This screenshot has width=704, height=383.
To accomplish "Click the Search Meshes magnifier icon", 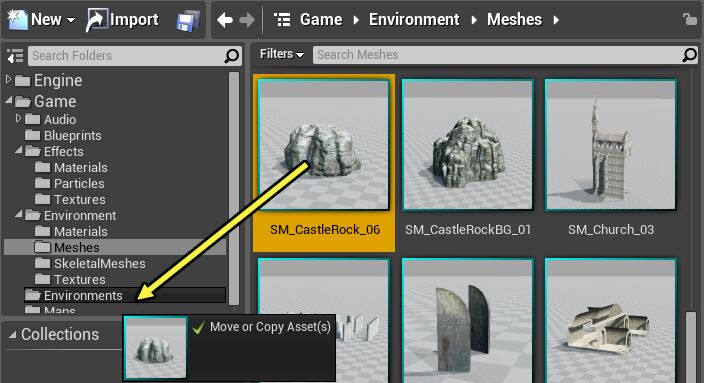I will [690, 55].
